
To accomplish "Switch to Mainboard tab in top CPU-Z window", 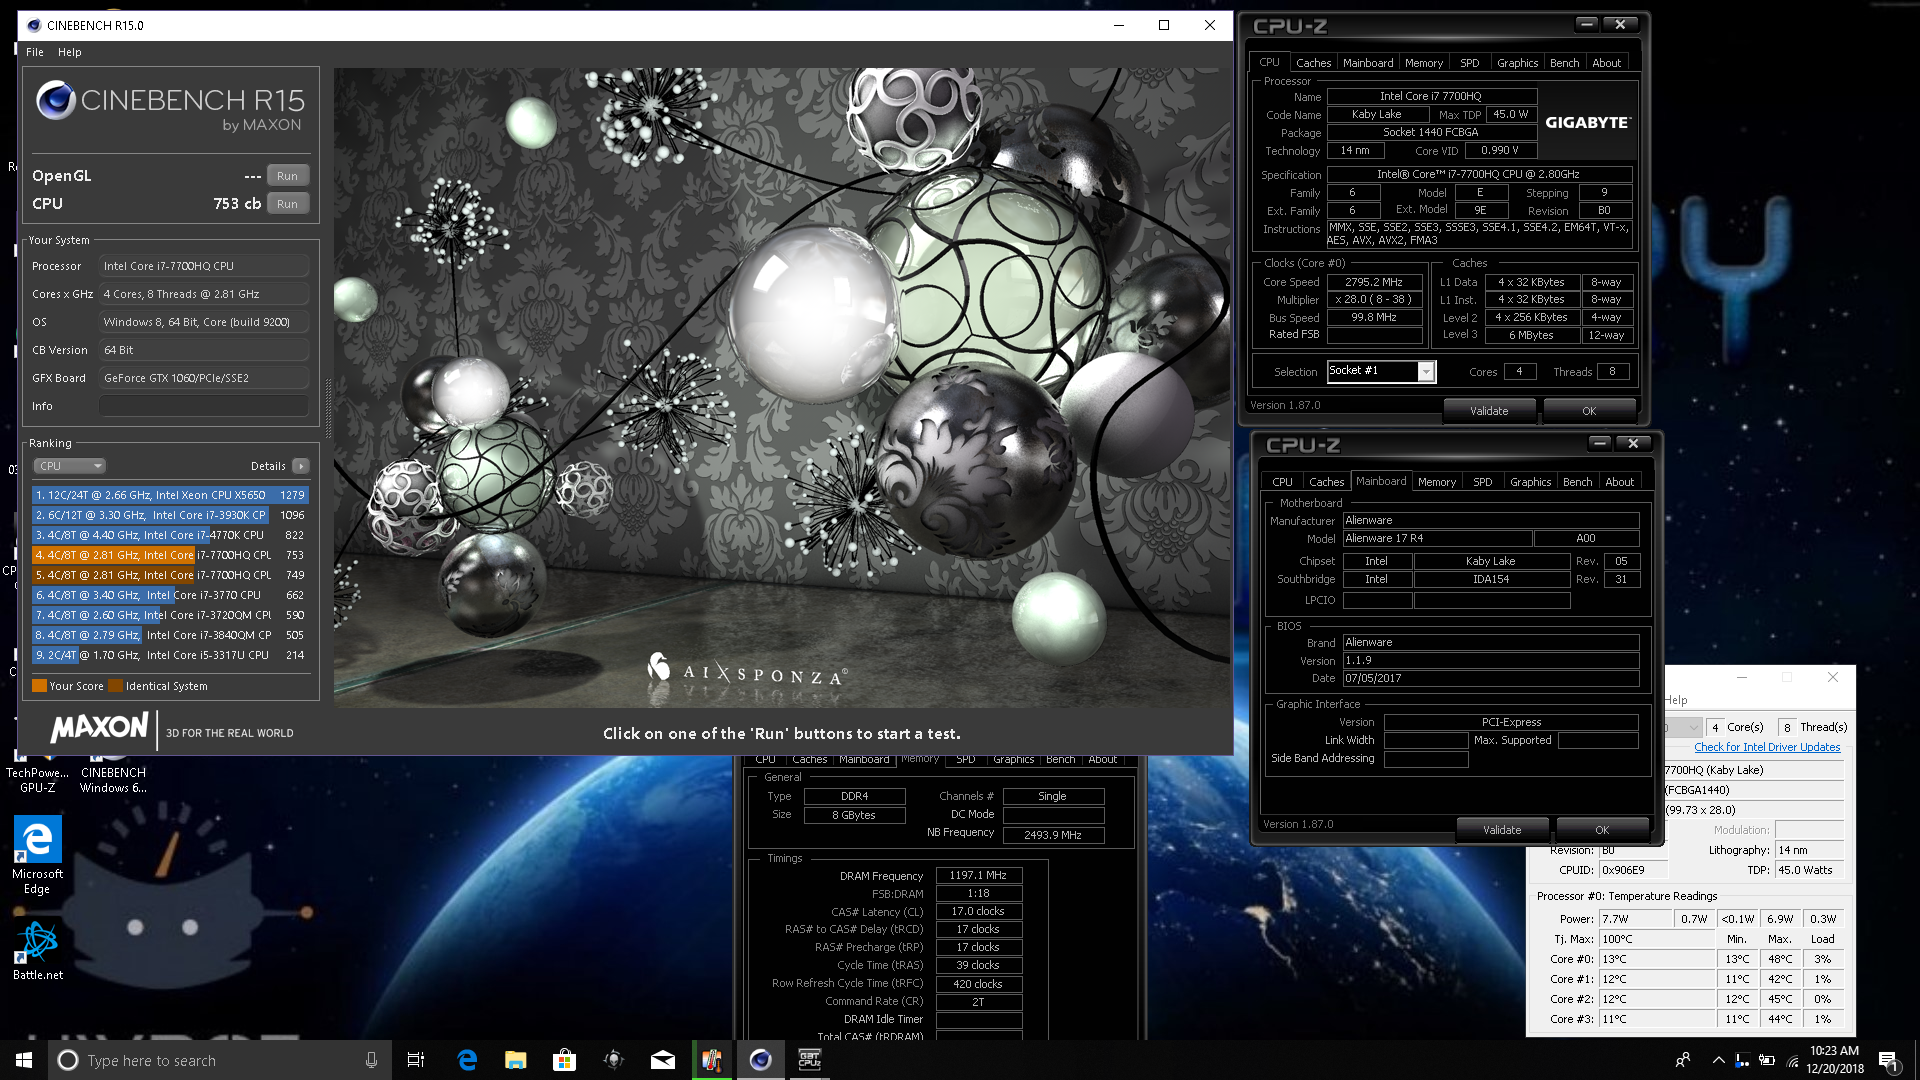I will pos(1367,63).
